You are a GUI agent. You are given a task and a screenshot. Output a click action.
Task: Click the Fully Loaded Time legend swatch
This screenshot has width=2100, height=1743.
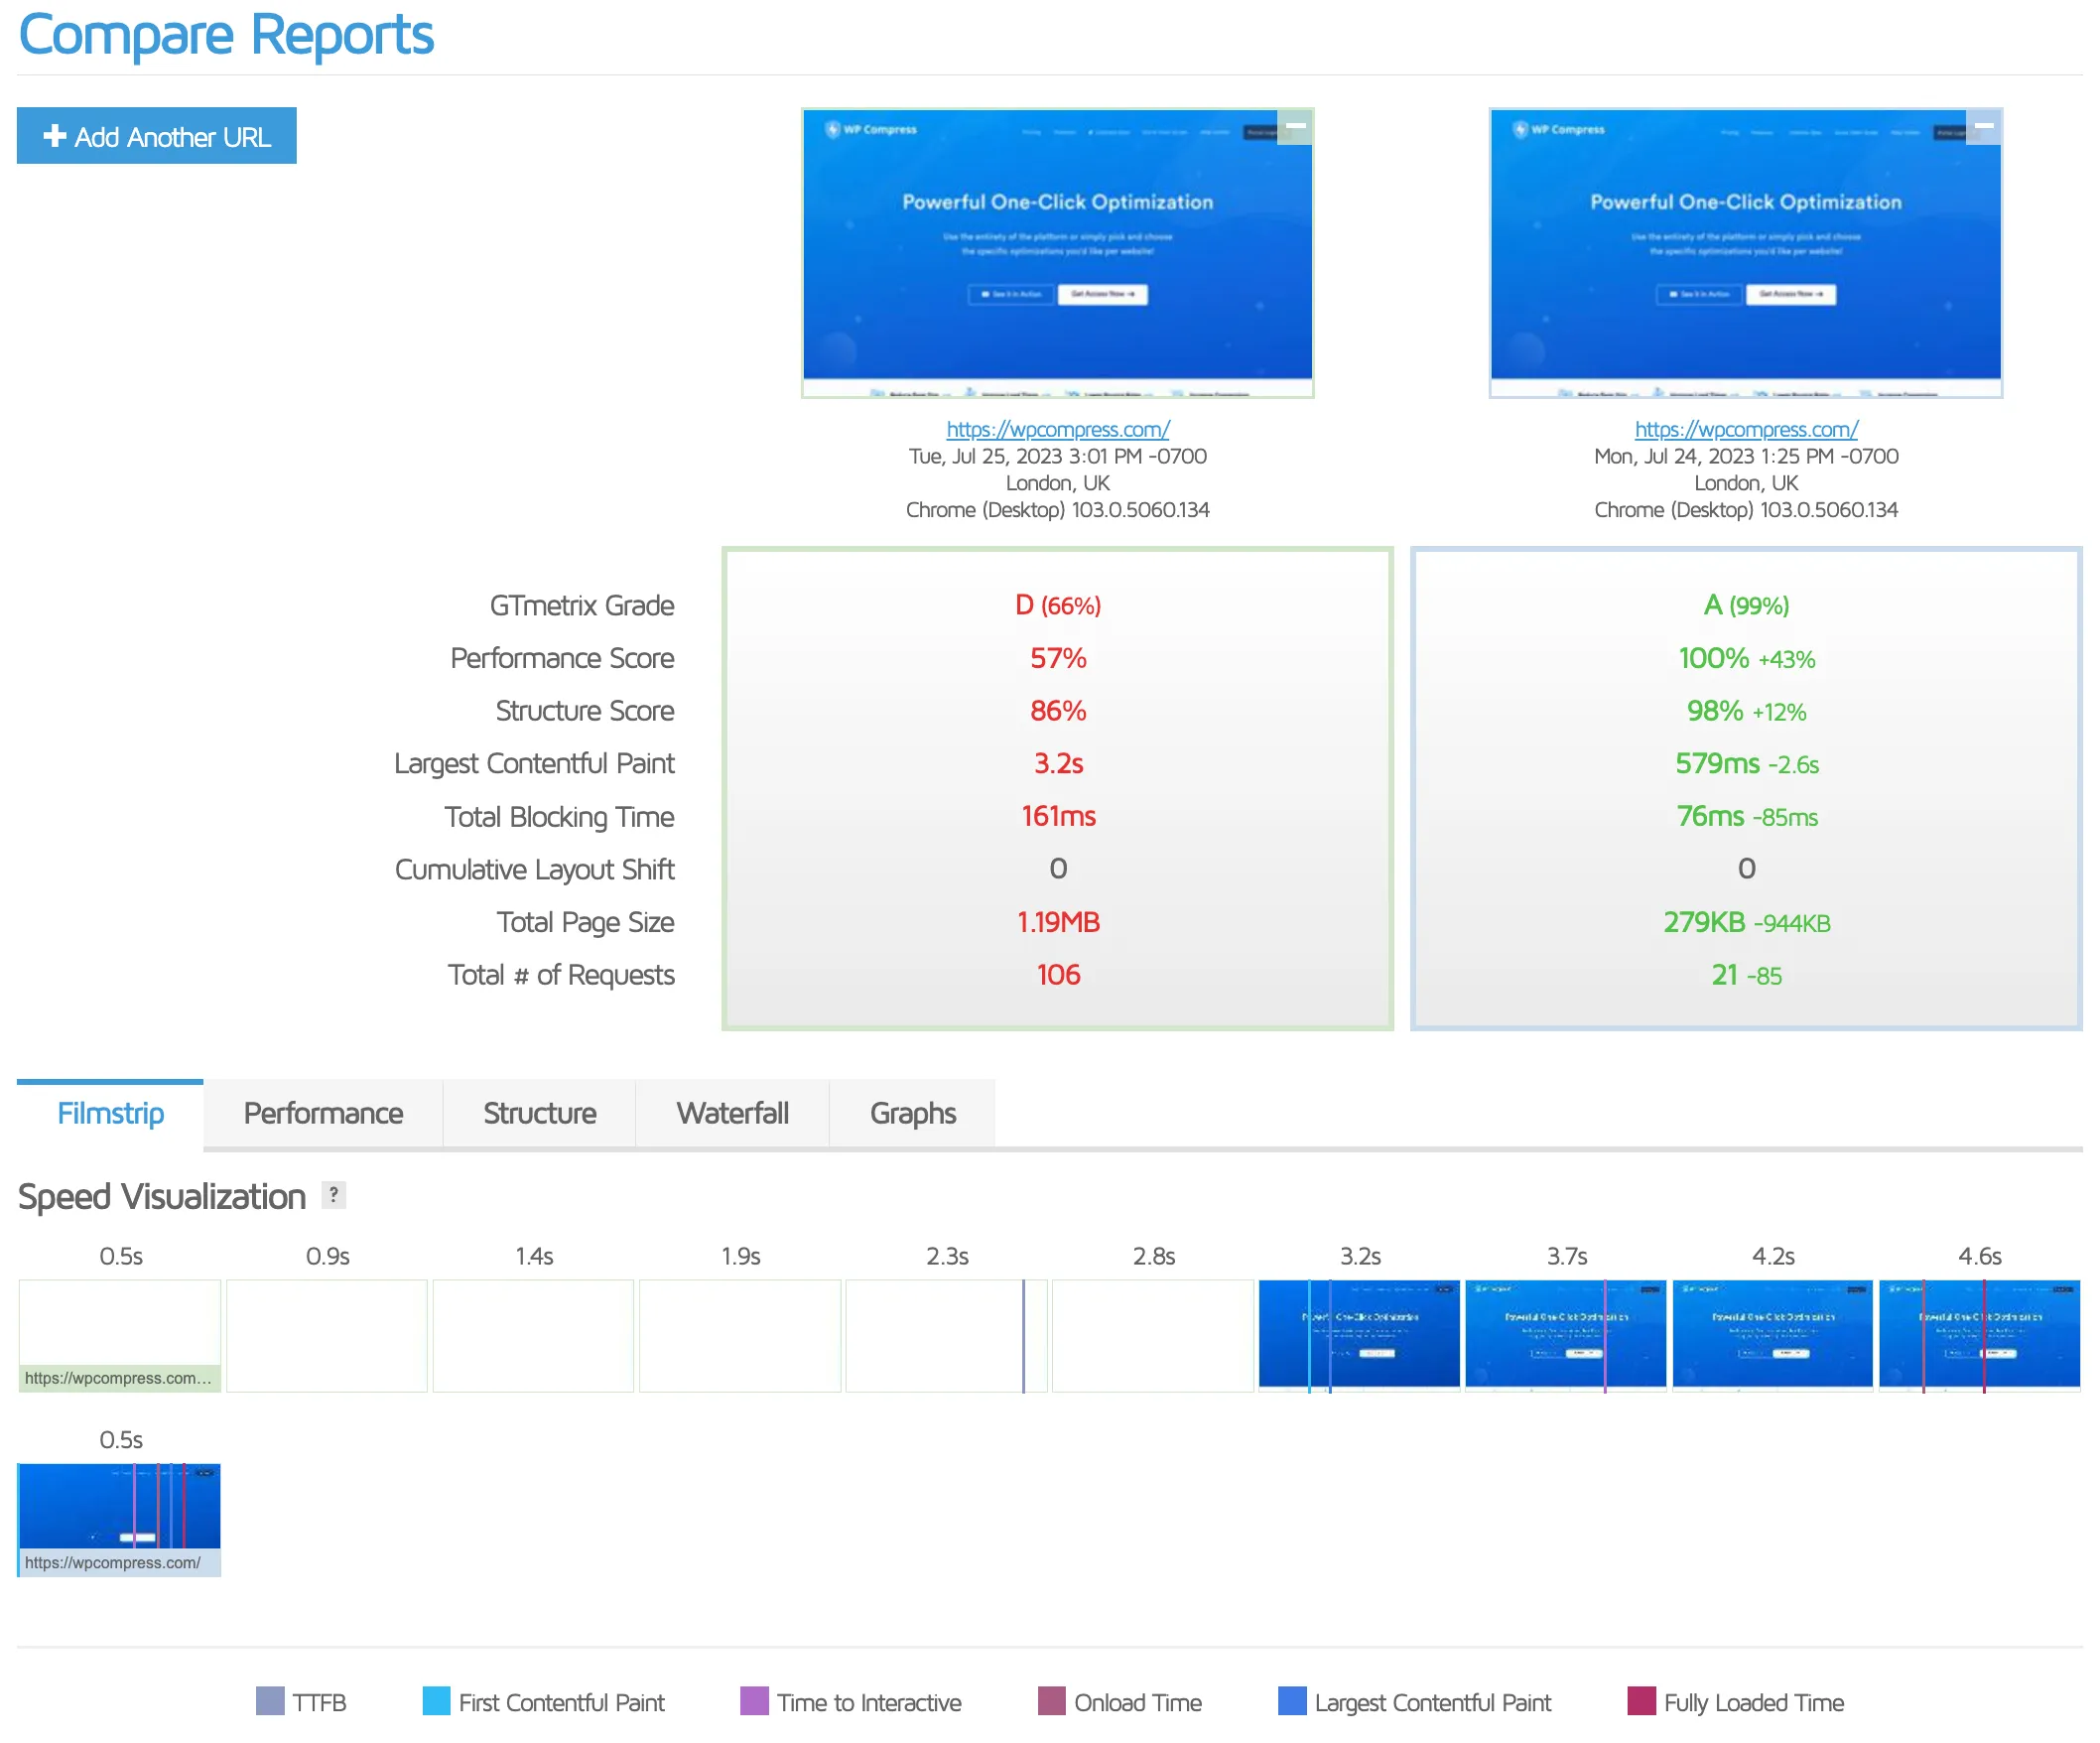click(x=1641, y=1701)
